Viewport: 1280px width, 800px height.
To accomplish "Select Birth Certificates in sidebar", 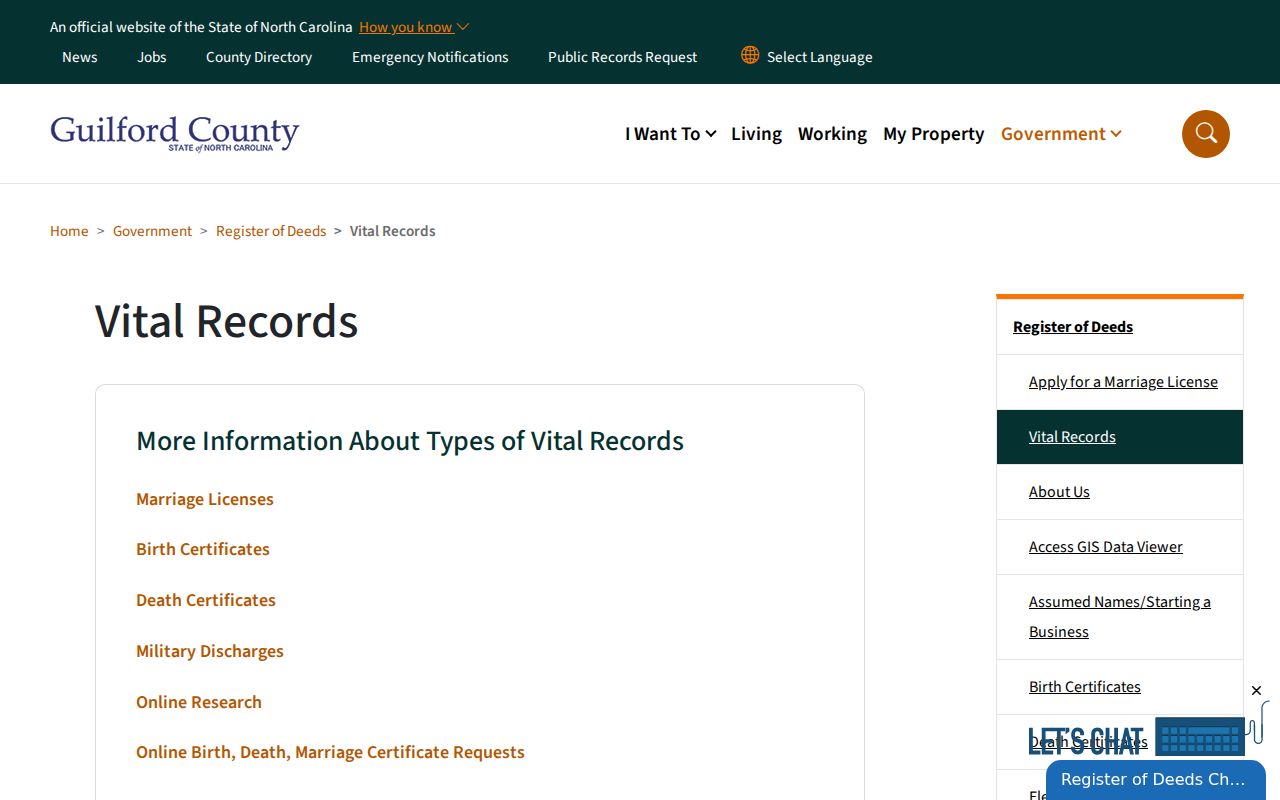I will [x=1084, y=687].
